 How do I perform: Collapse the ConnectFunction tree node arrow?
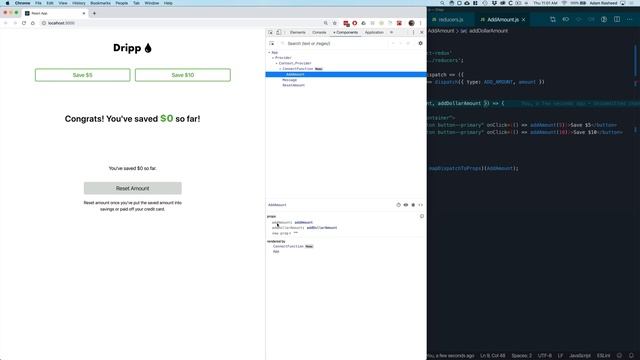click(x=280, y=69)
